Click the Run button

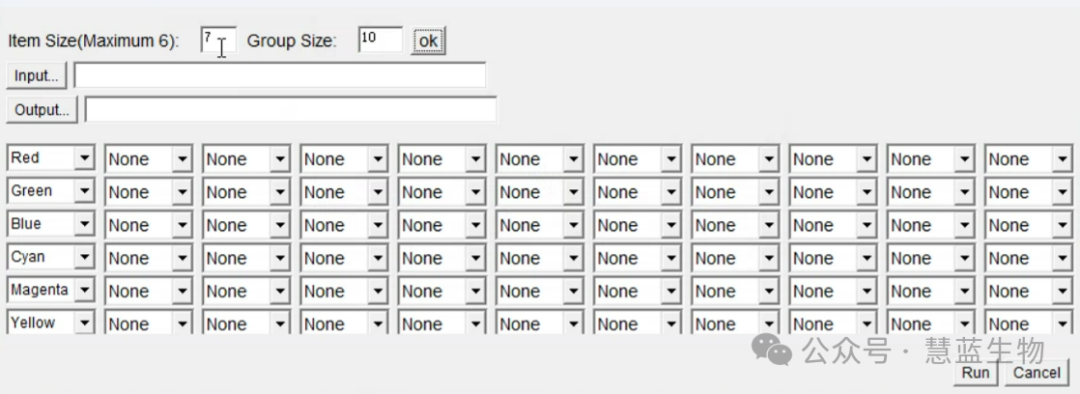[975, 373]
